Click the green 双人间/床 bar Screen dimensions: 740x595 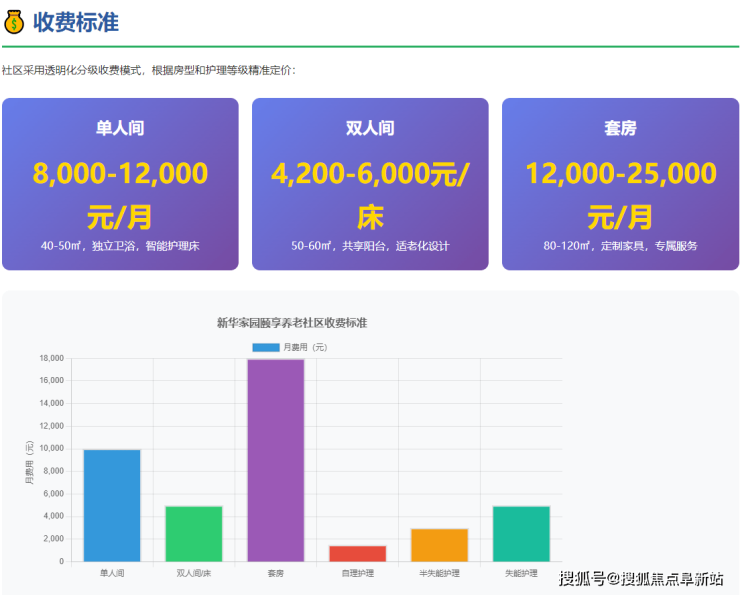194,533
